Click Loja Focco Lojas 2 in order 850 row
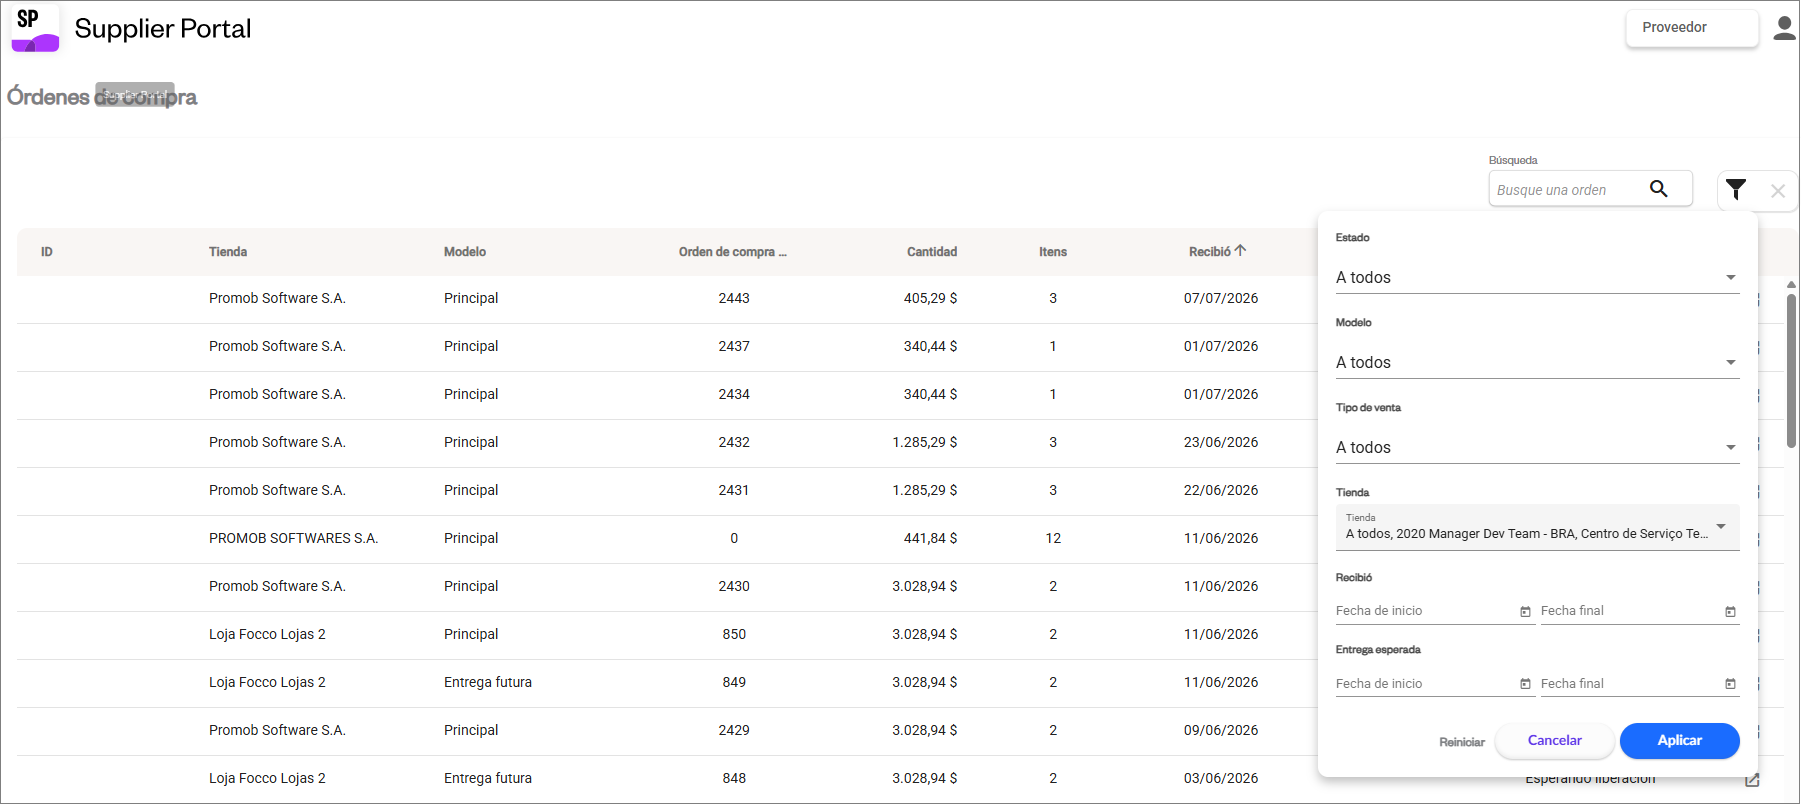Viewport: 1801px width, 804px height. click(267, 634)
